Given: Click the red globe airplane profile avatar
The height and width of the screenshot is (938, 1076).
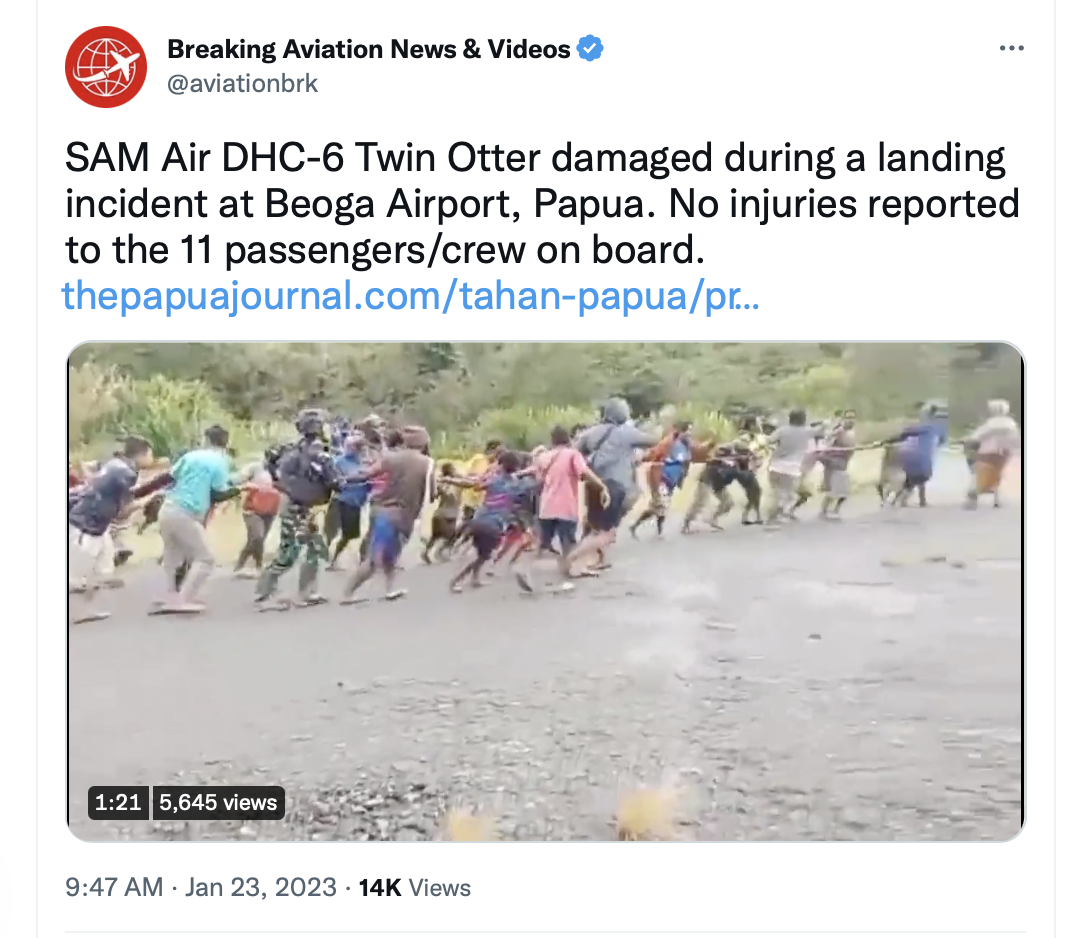Looking at the screenshot, I should pyautogui.click(x=106, y=67).
